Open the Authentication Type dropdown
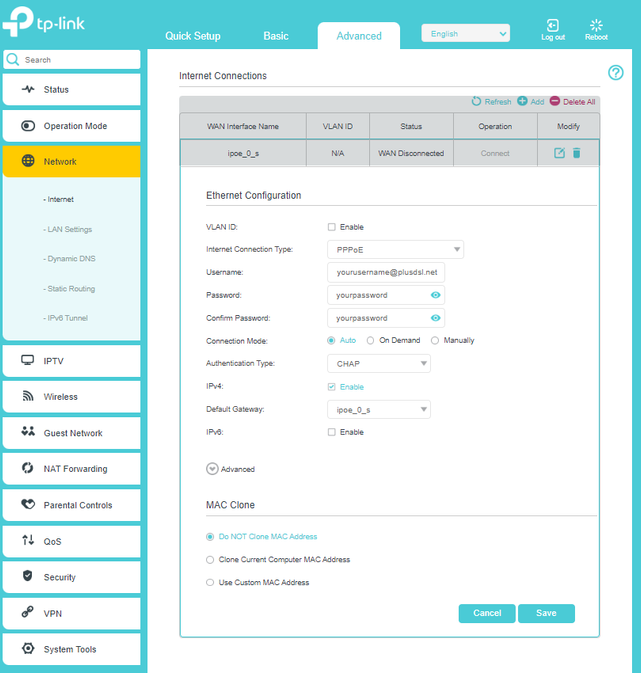This screenshot has height=673, width=641. [378, 364]
